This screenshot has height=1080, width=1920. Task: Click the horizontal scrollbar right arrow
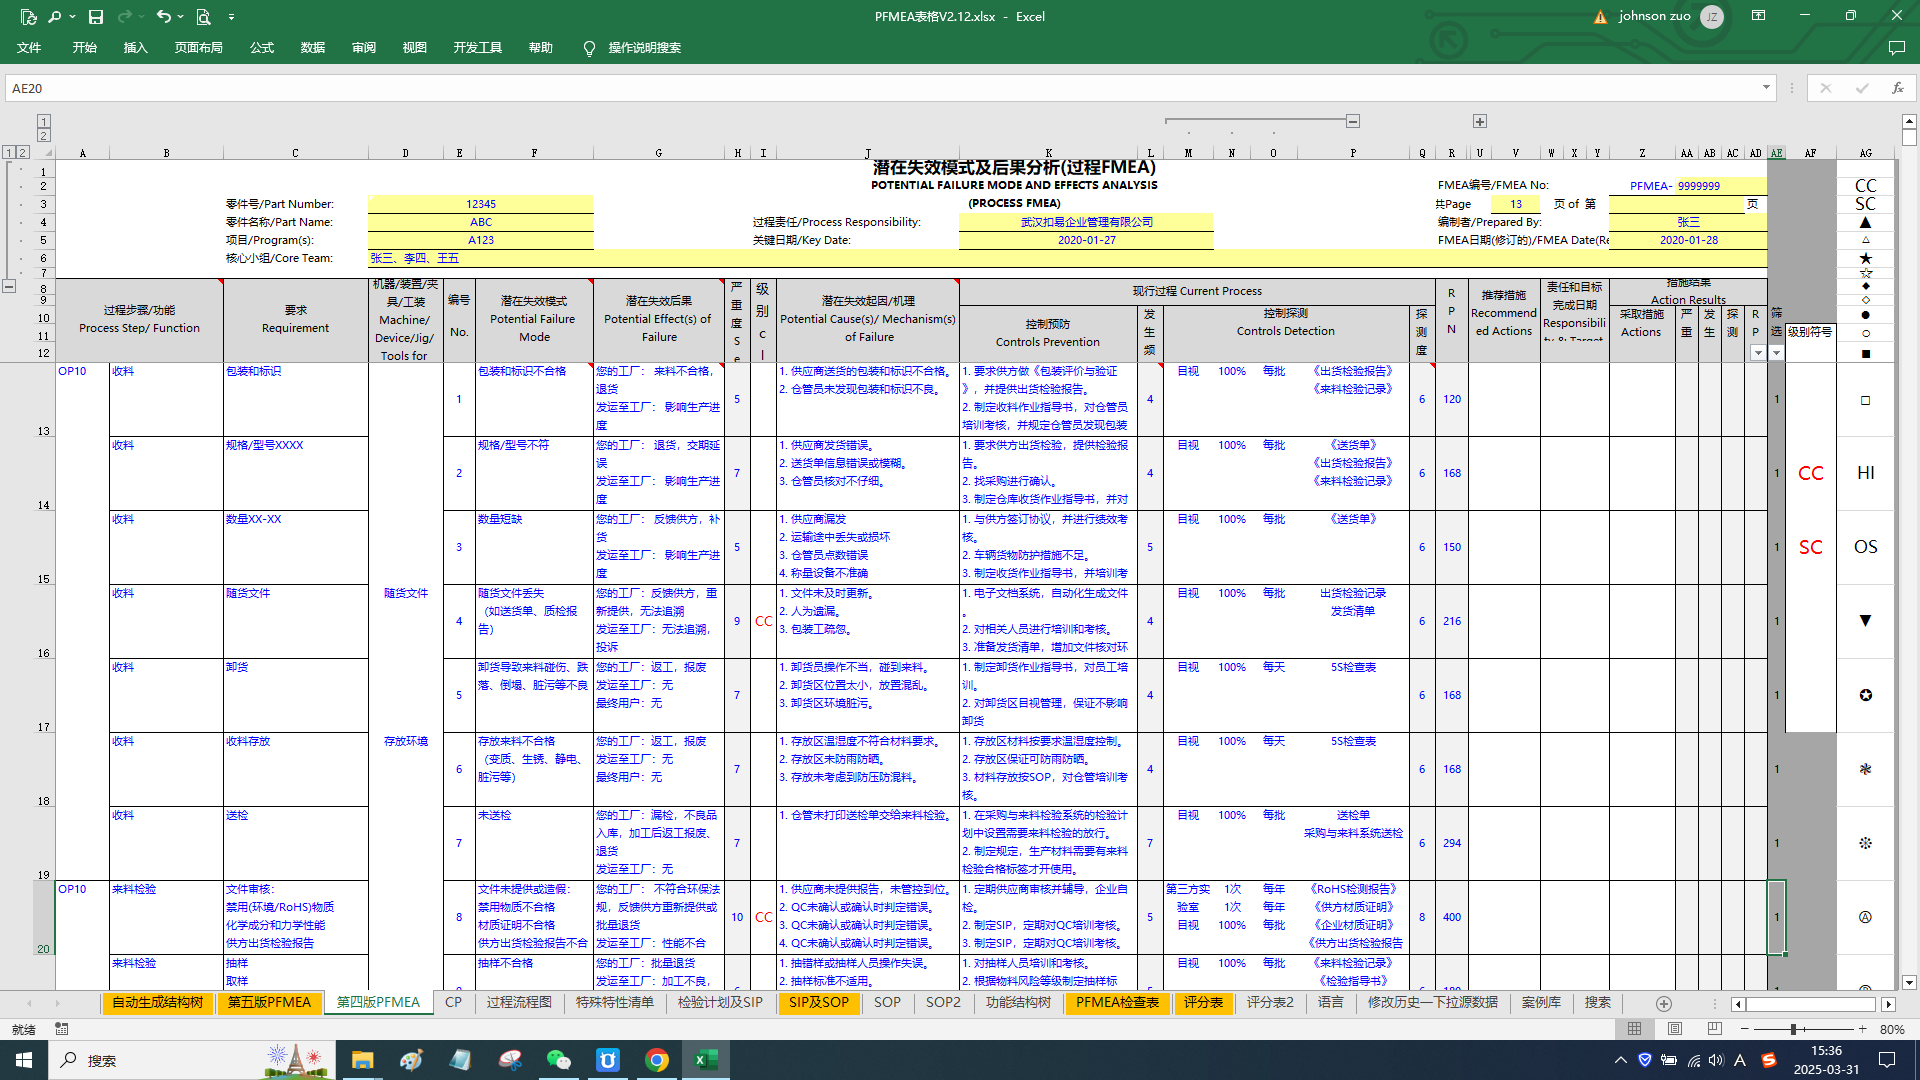pos(1888,1004)
